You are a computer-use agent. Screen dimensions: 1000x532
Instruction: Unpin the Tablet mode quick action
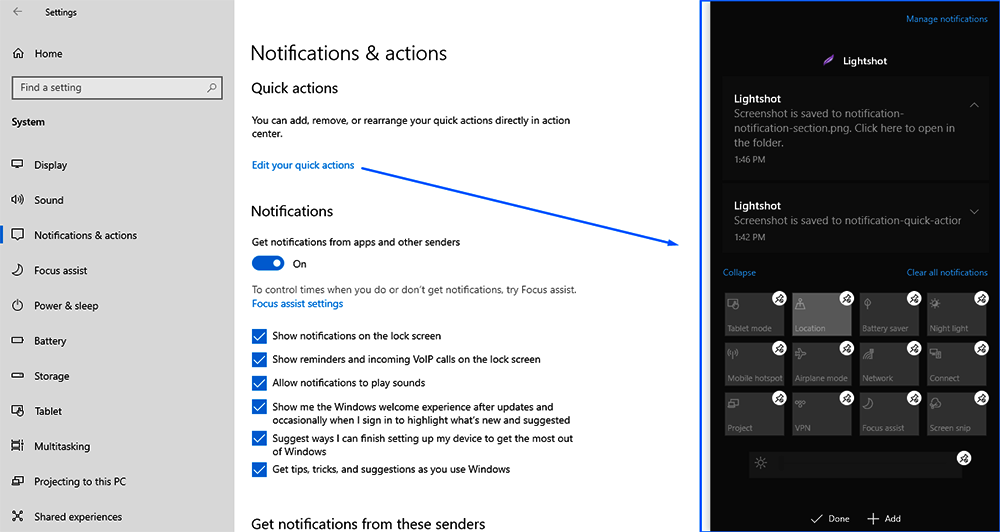click(x=779, y=298)
